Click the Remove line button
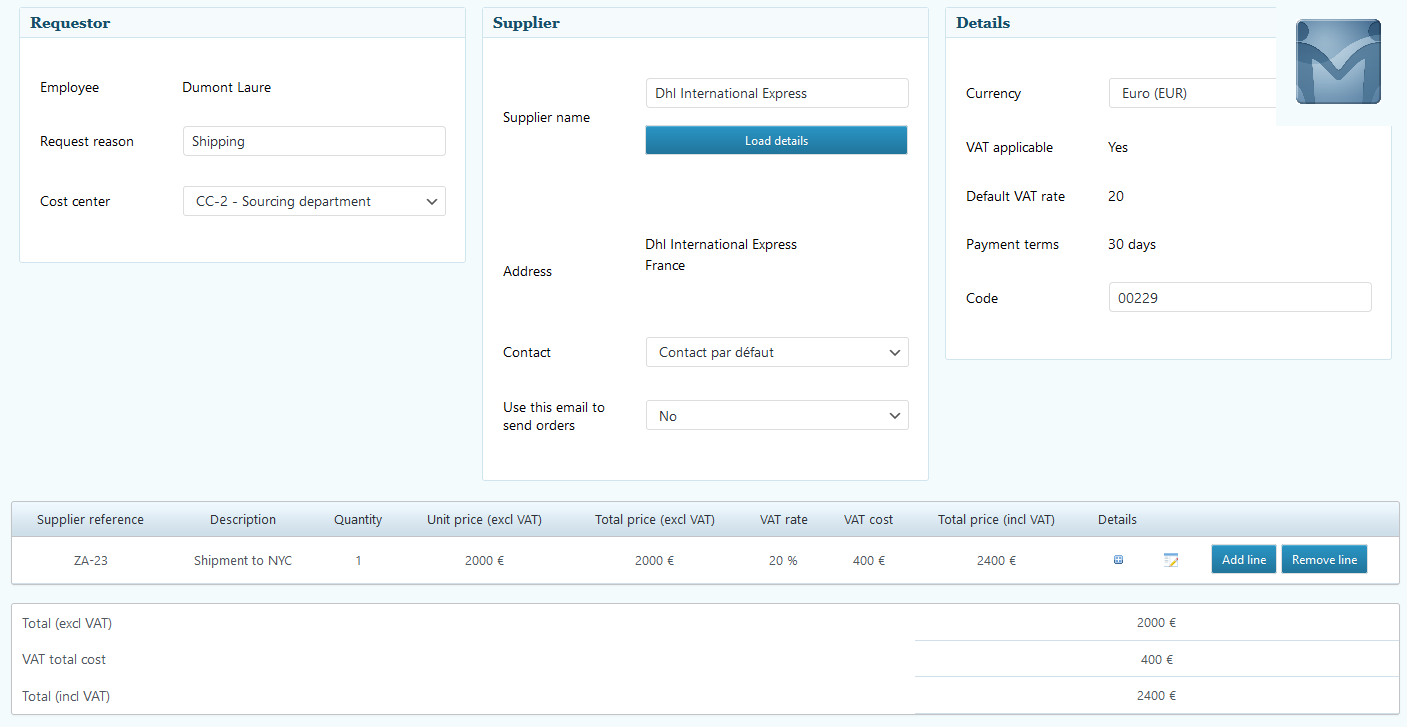The image size is (1407, 727). pos(1324,560)
